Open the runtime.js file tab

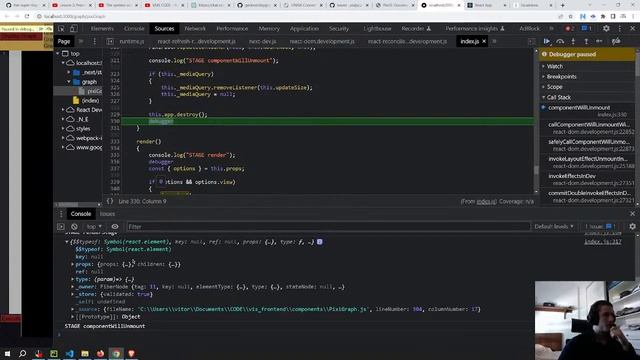tap(132, 41)
